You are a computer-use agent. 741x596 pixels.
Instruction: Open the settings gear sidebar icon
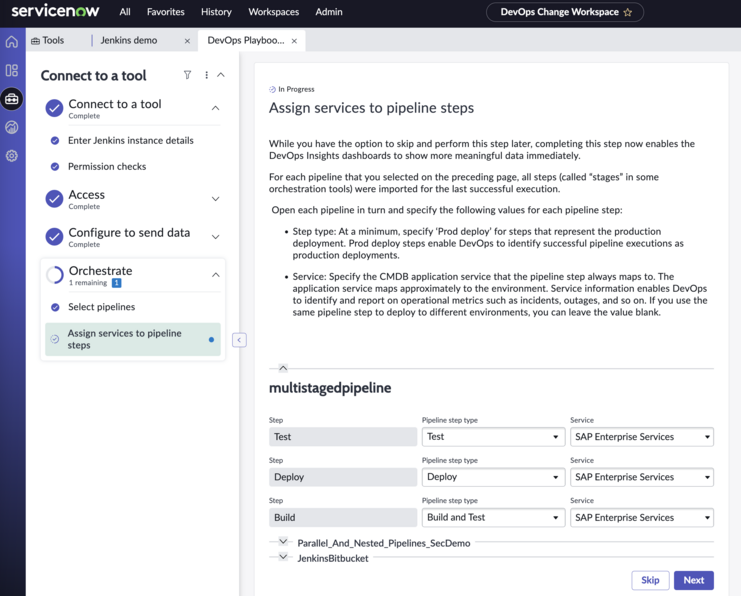point(12,155)
